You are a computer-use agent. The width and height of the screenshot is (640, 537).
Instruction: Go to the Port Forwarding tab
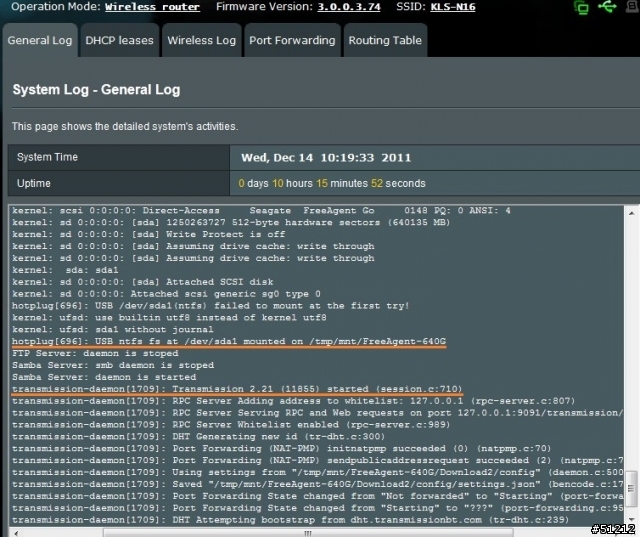pyautogui.click(x=292, y=41)
